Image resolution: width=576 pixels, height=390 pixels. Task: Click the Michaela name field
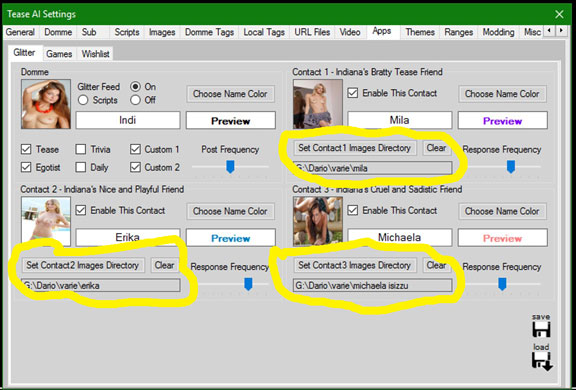pos(400,237)
